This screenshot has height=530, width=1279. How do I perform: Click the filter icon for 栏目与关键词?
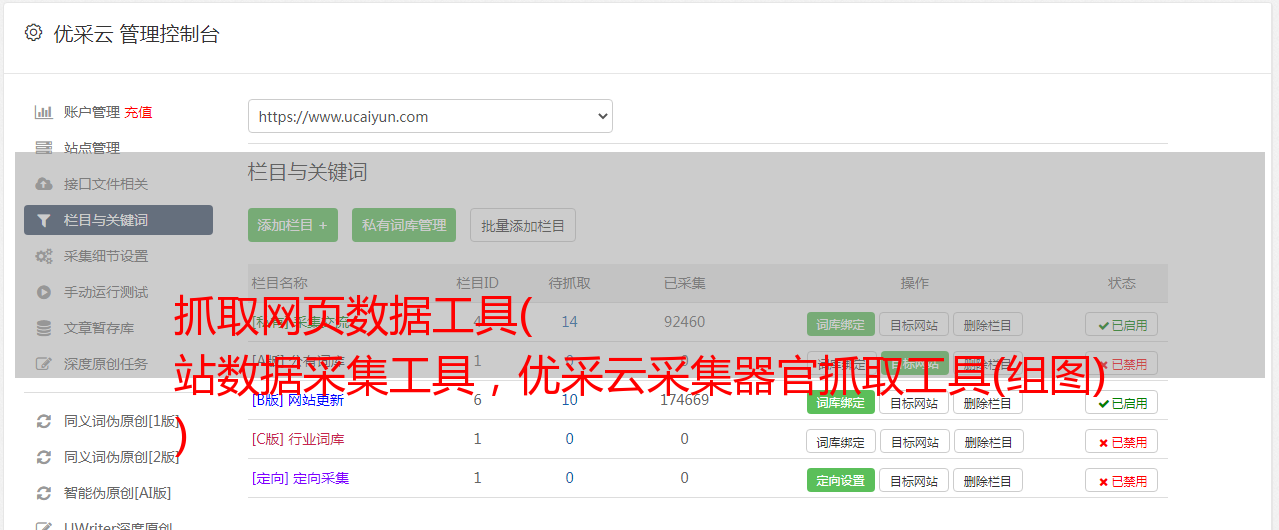click(43, 220)
